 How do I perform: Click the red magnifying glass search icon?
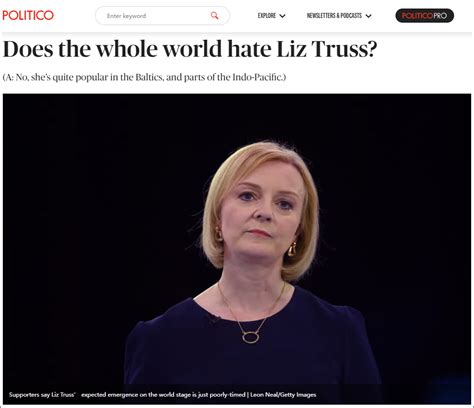(214, 15)
